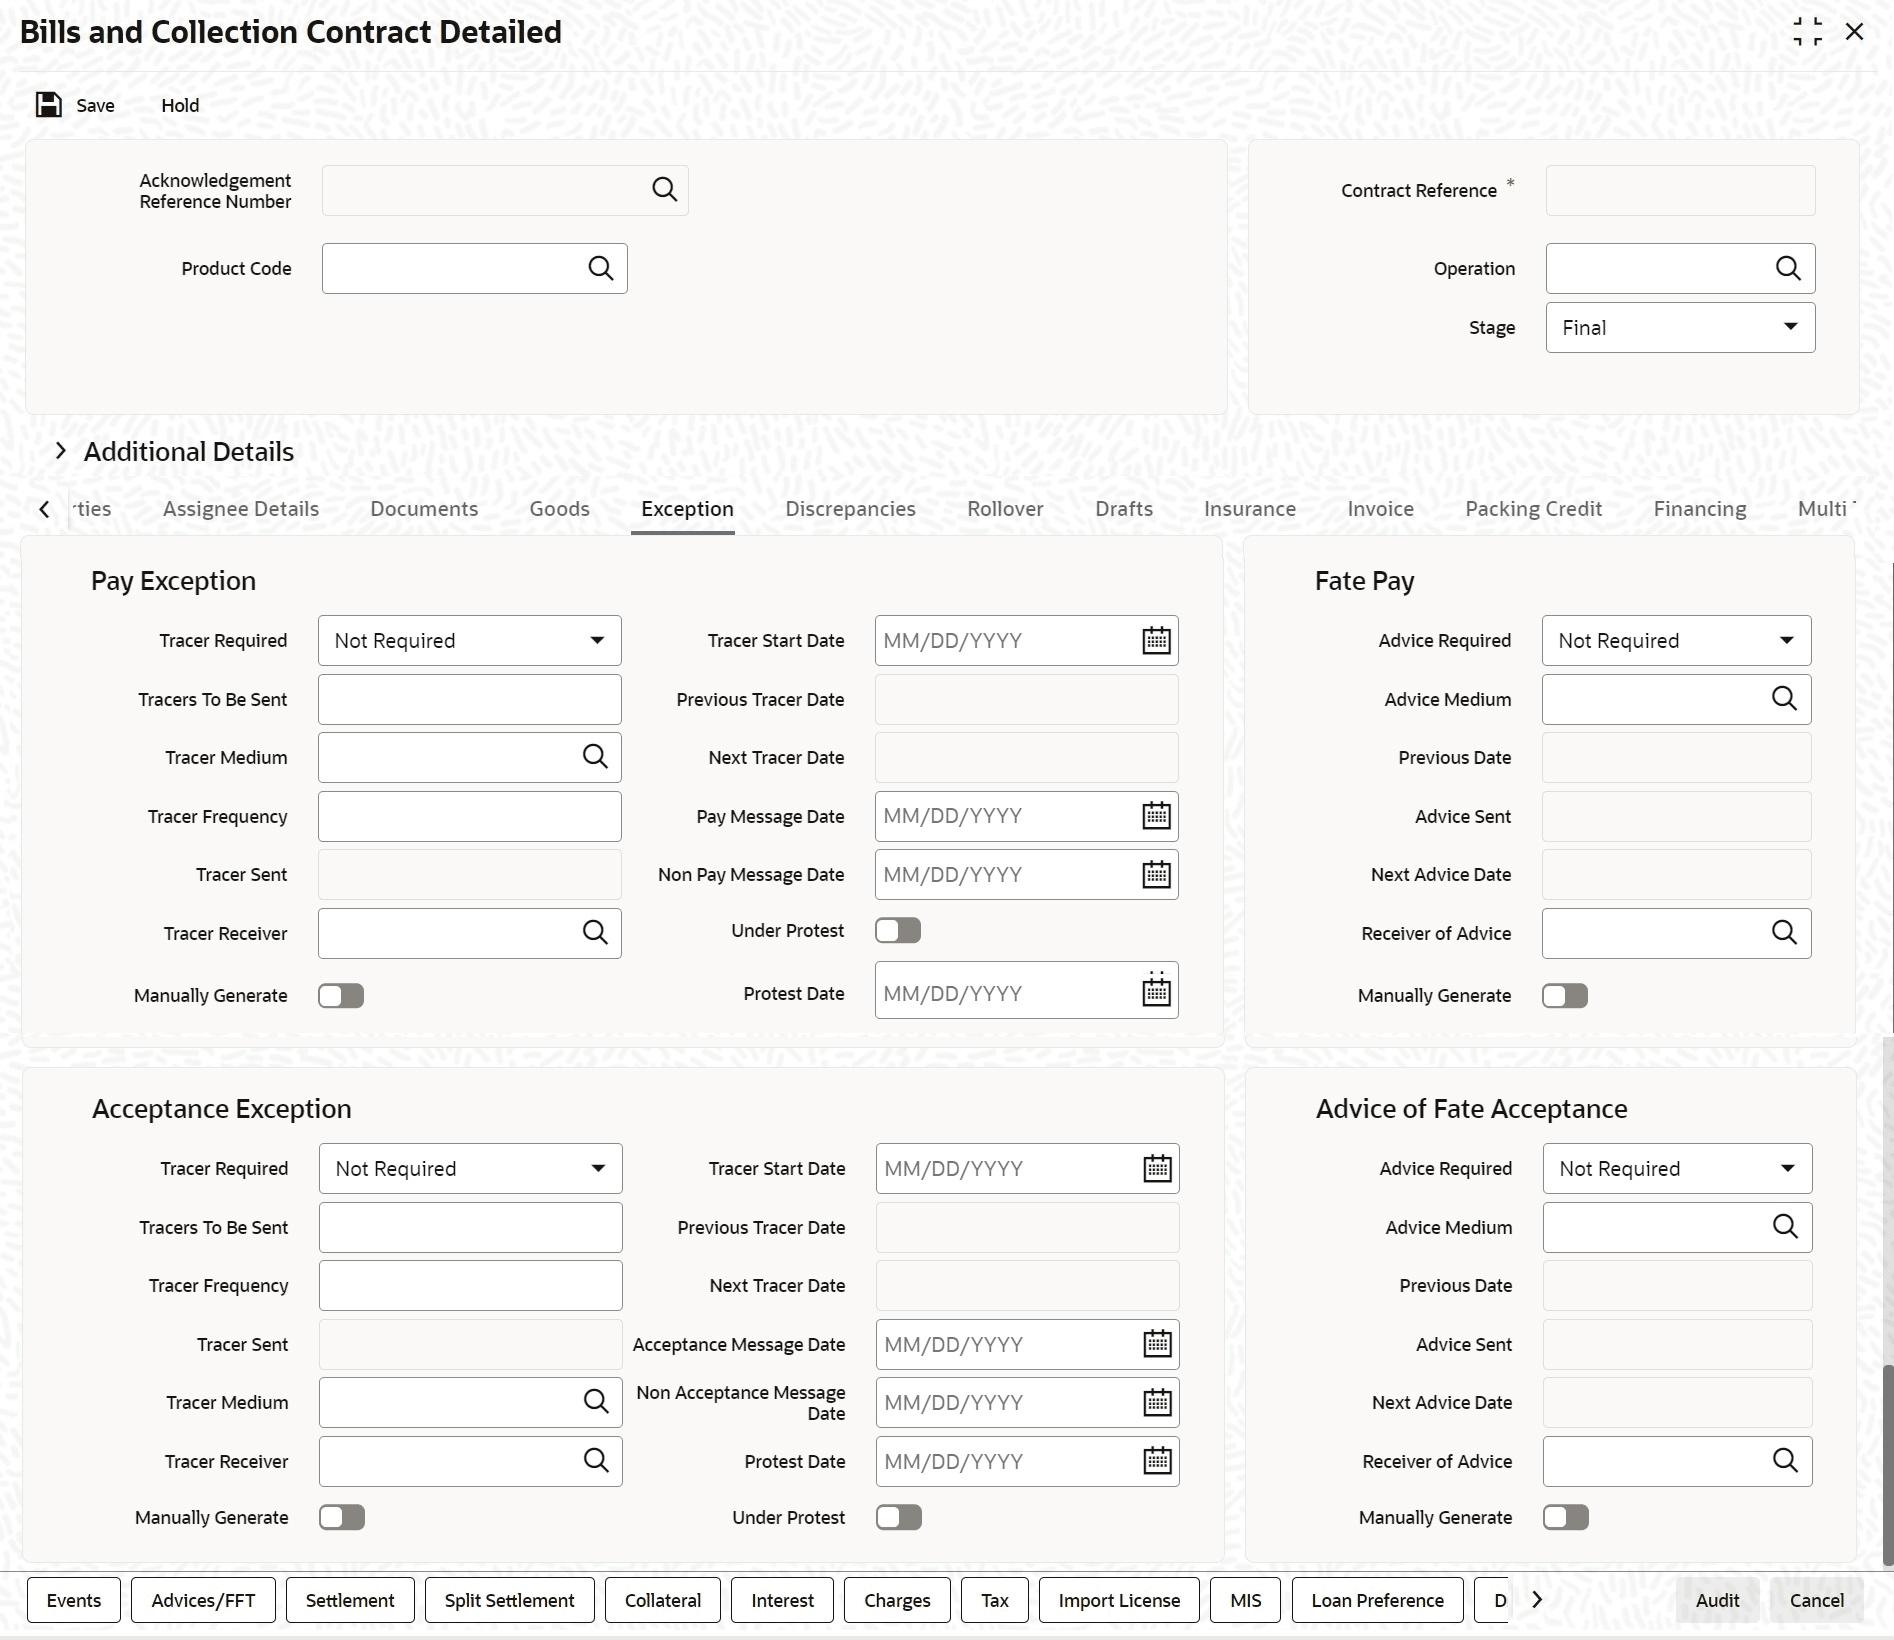Open the Operation field search lookup
Screen dimensions: 1894x1640
coord(1788,268)
